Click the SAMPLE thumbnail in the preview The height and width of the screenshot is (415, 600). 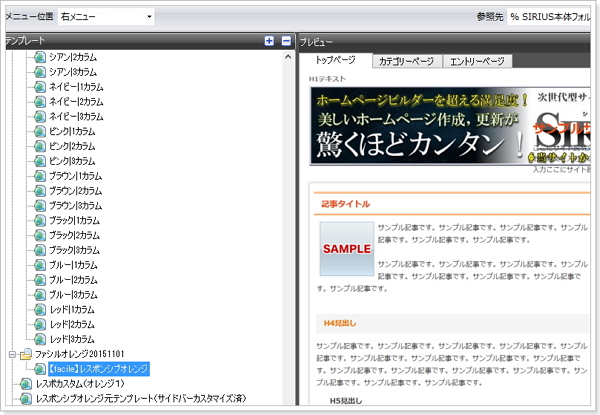(x=347, y=249)
